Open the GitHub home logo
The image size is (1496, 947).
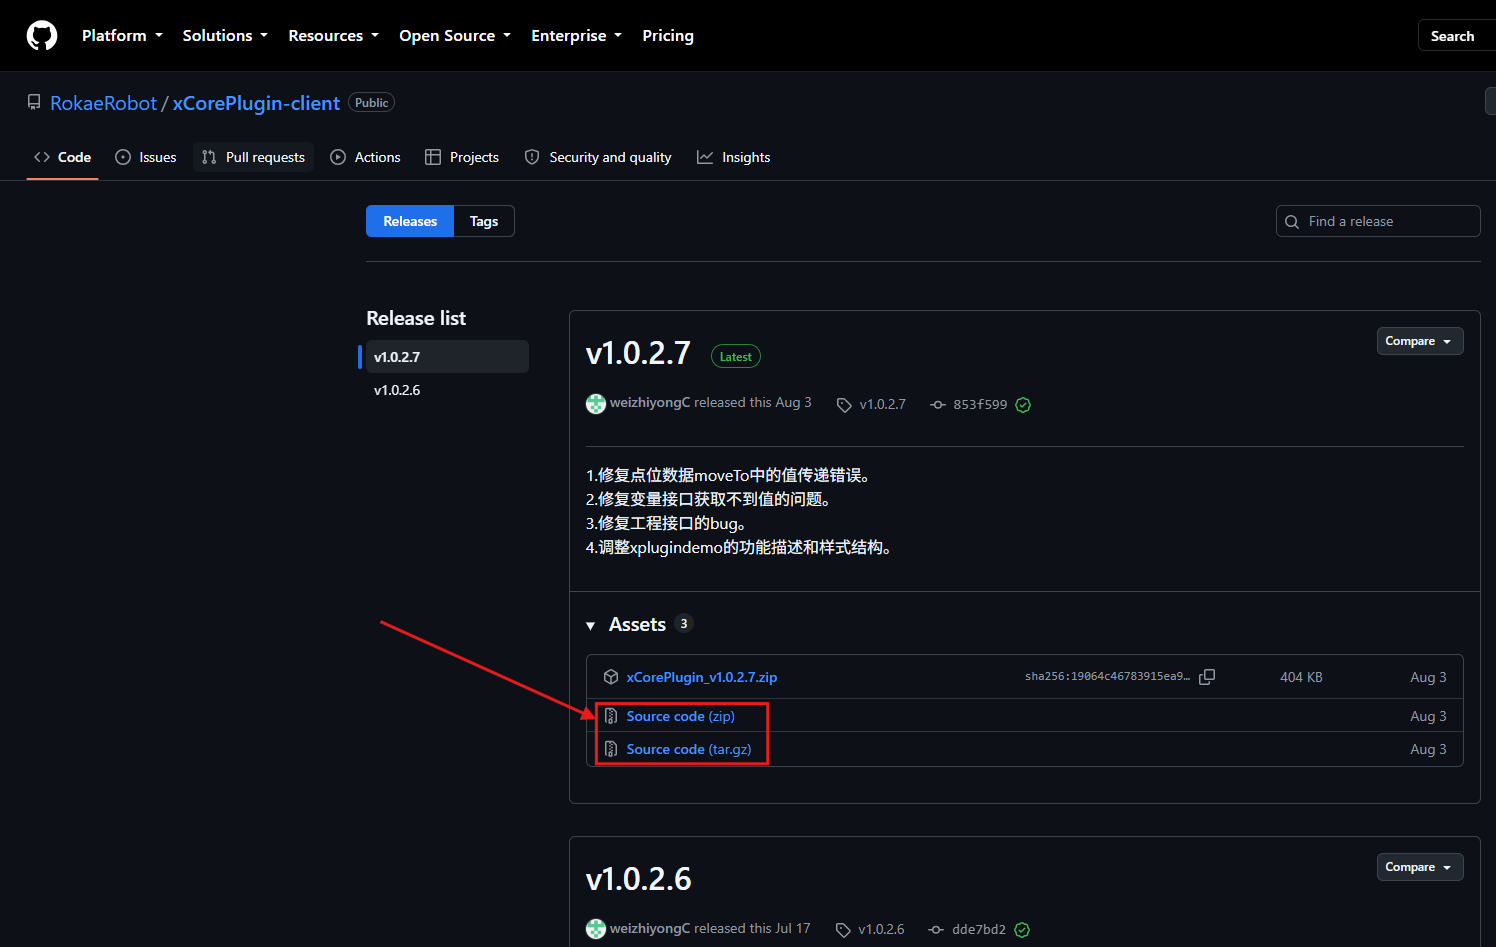coord(42,36)
